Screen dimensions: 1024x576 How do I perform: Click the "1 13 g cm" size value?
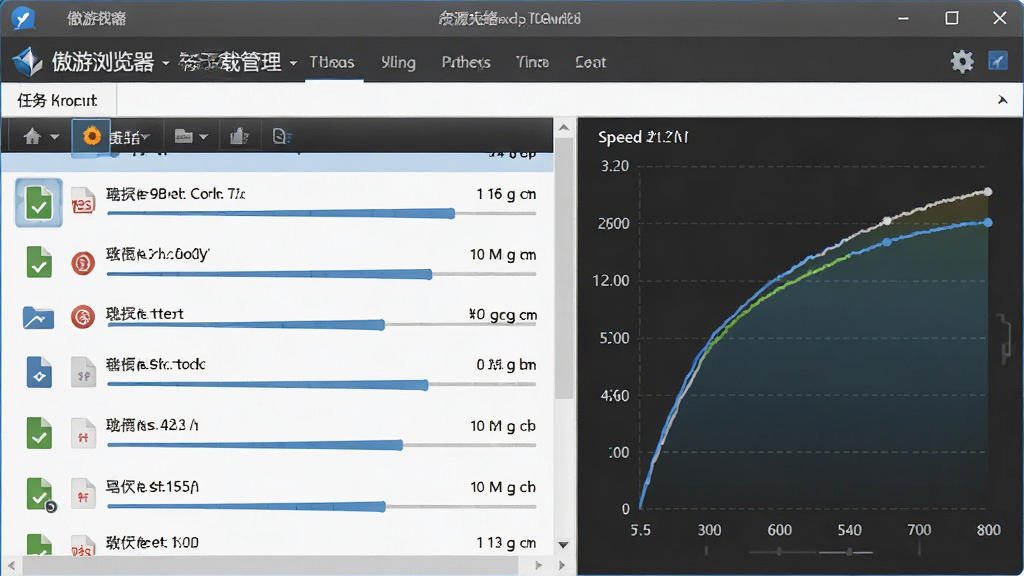click(506, 543)
